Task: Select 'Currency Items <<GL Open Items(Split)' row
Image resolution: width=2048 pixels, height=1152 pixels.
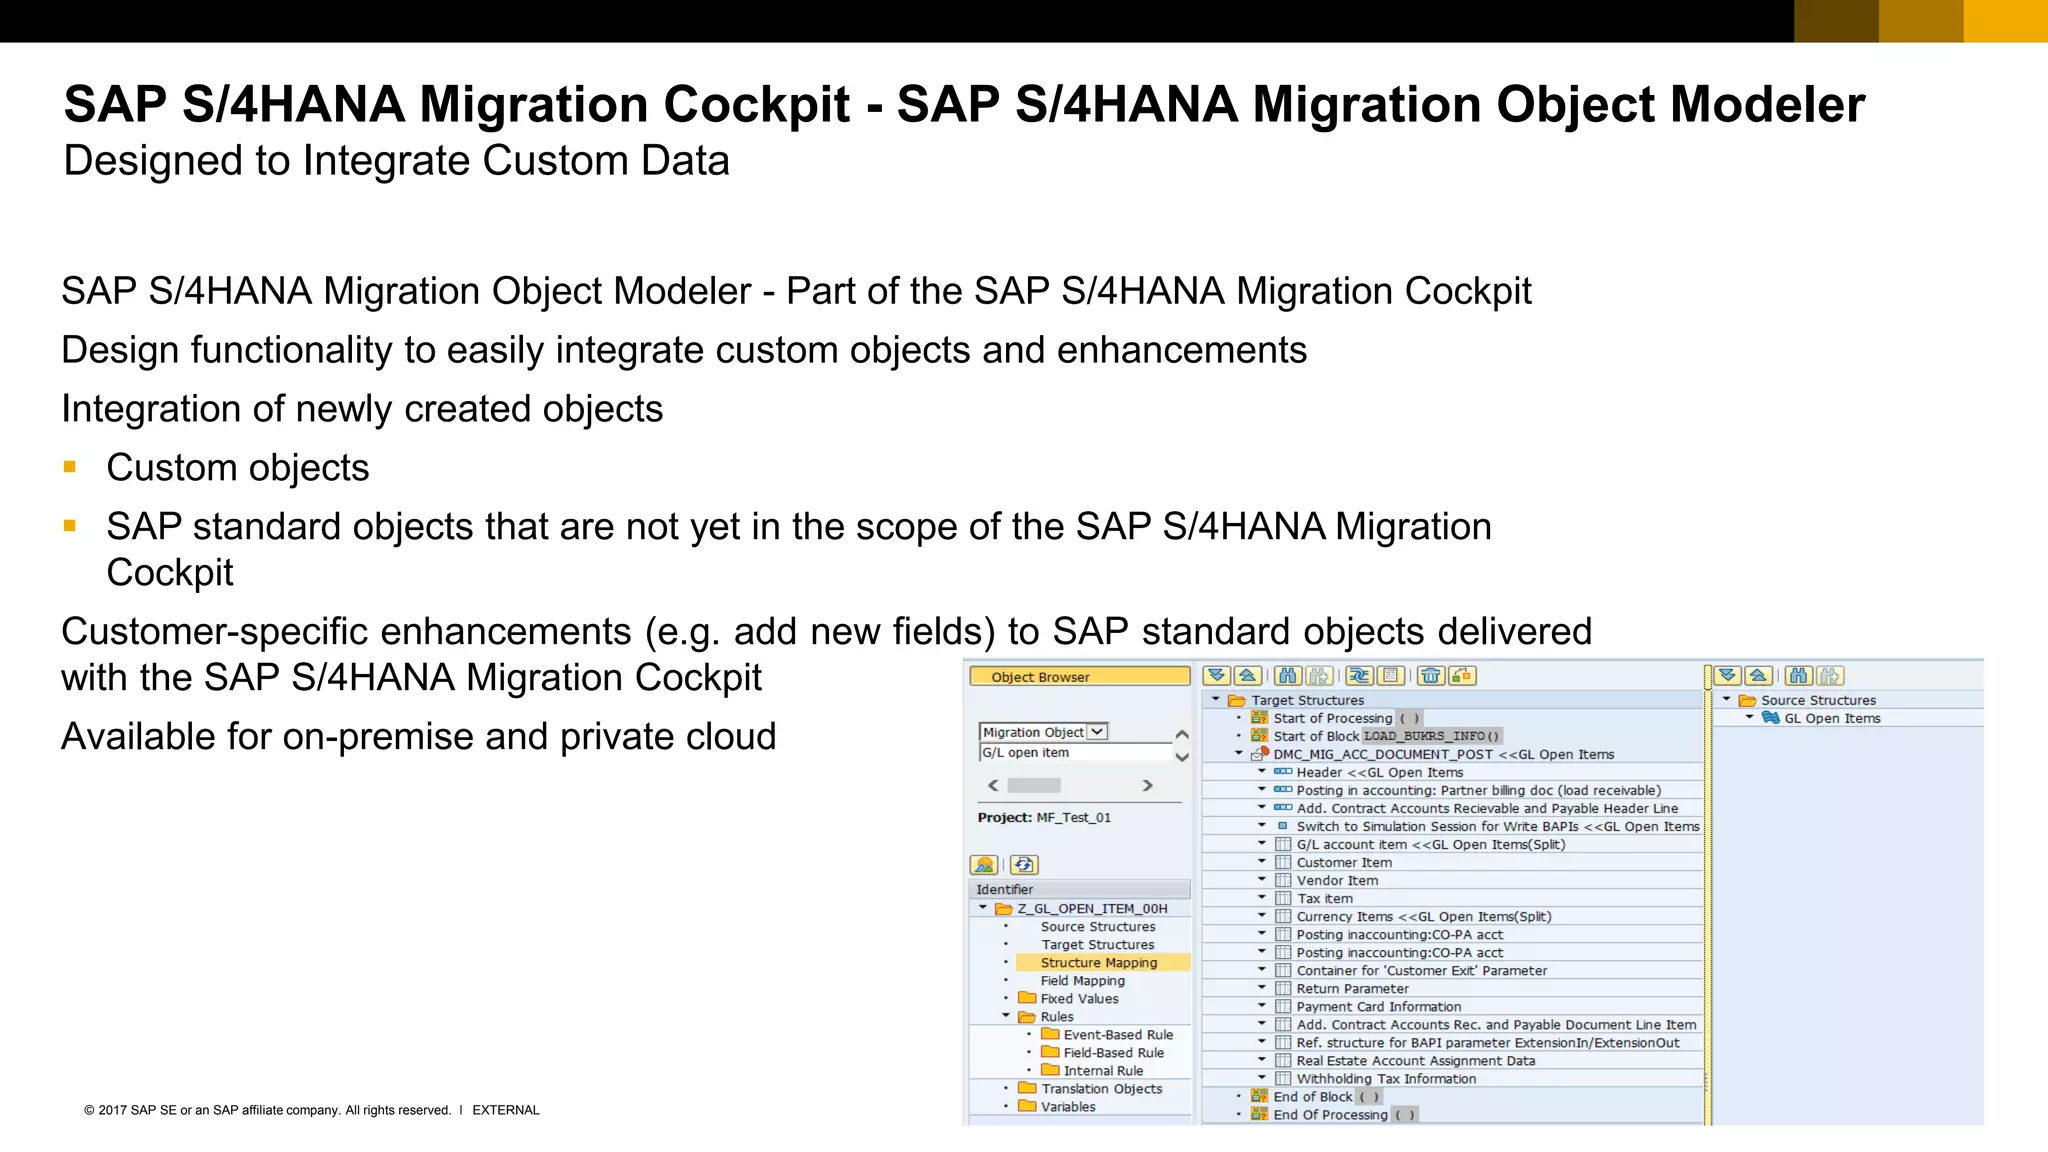Action: (1453, 917)
